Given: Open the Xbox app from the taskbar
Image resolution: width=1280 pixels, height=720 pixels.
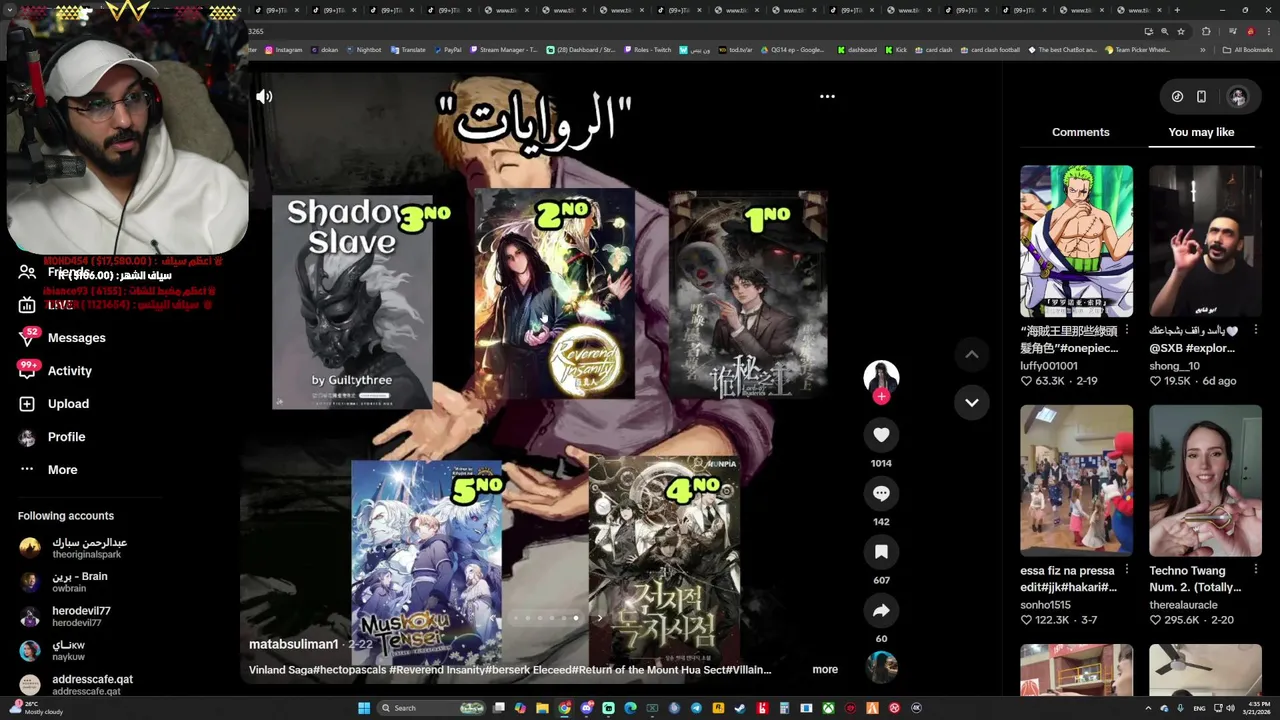Looking at the screenshot, I should point(829,708).
